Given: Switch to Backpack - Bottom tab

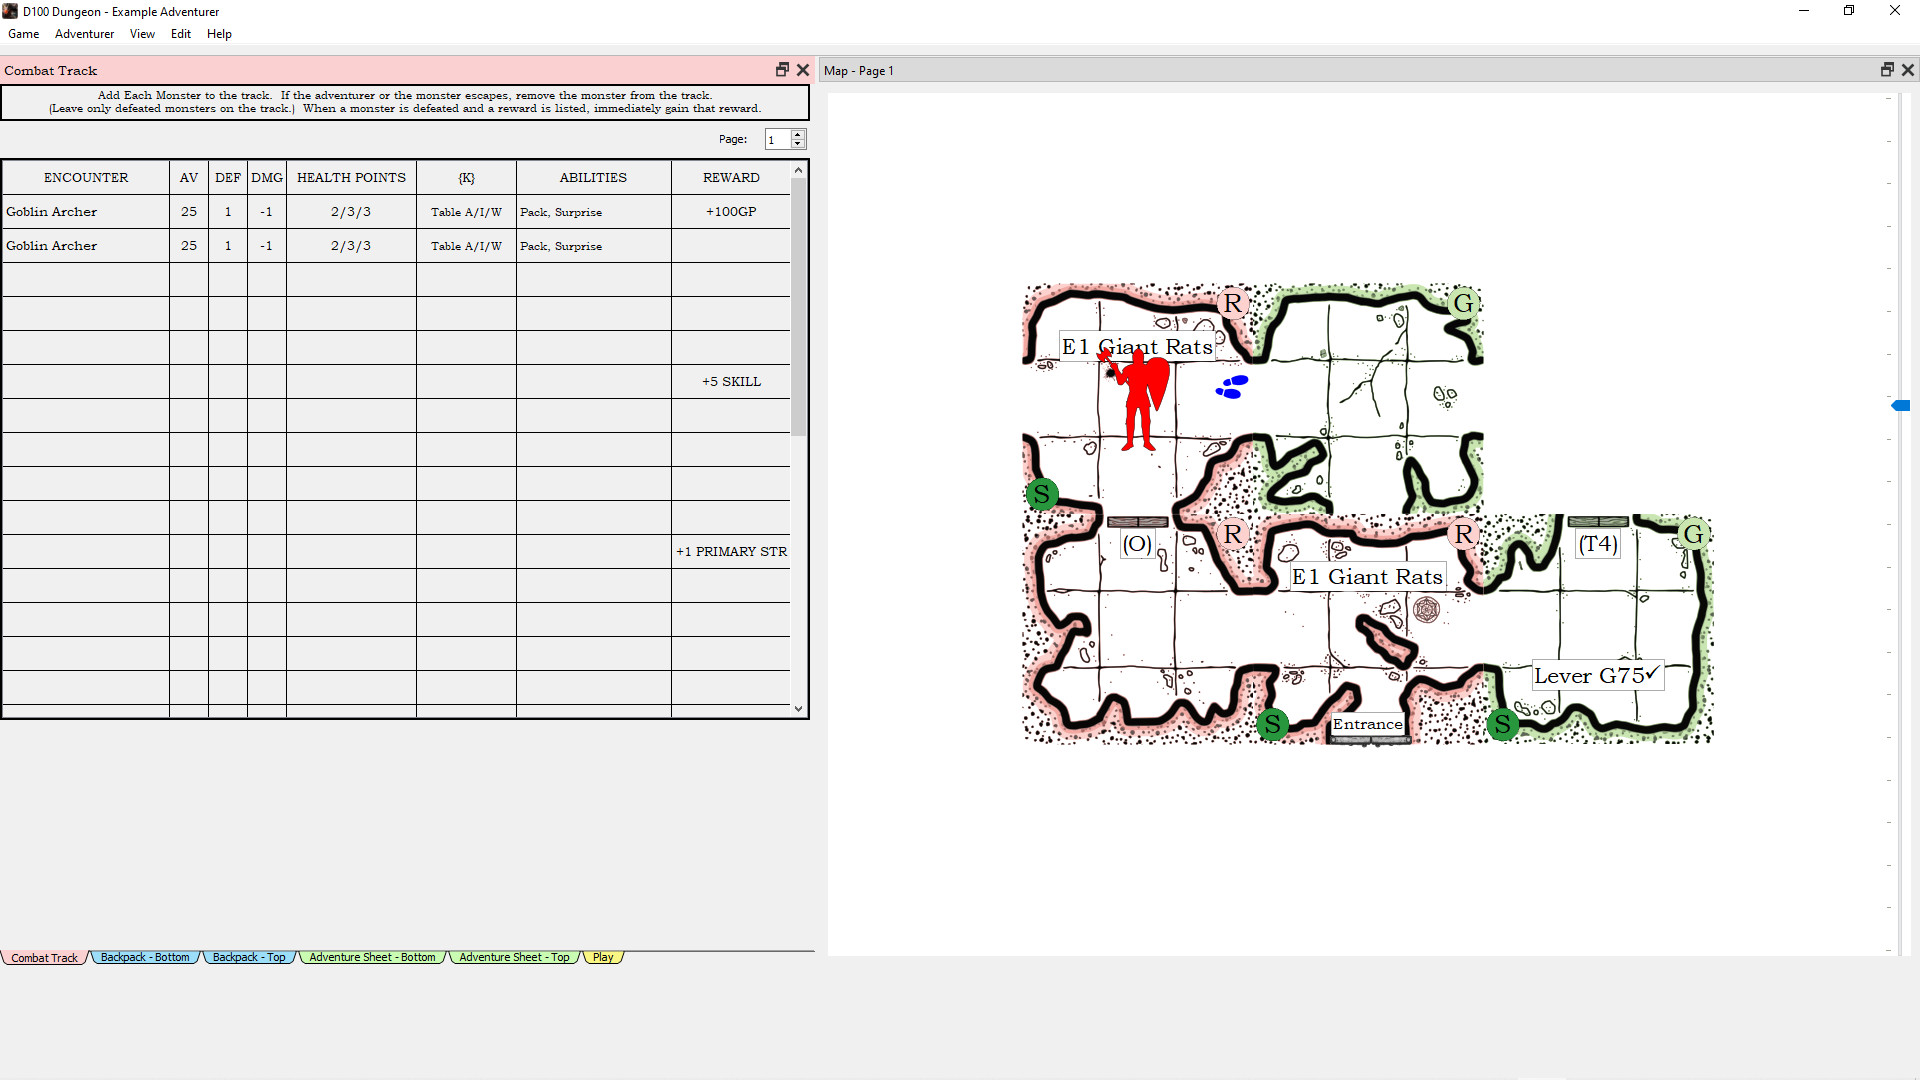Looking at the screenshot, I should coord(145,957).
